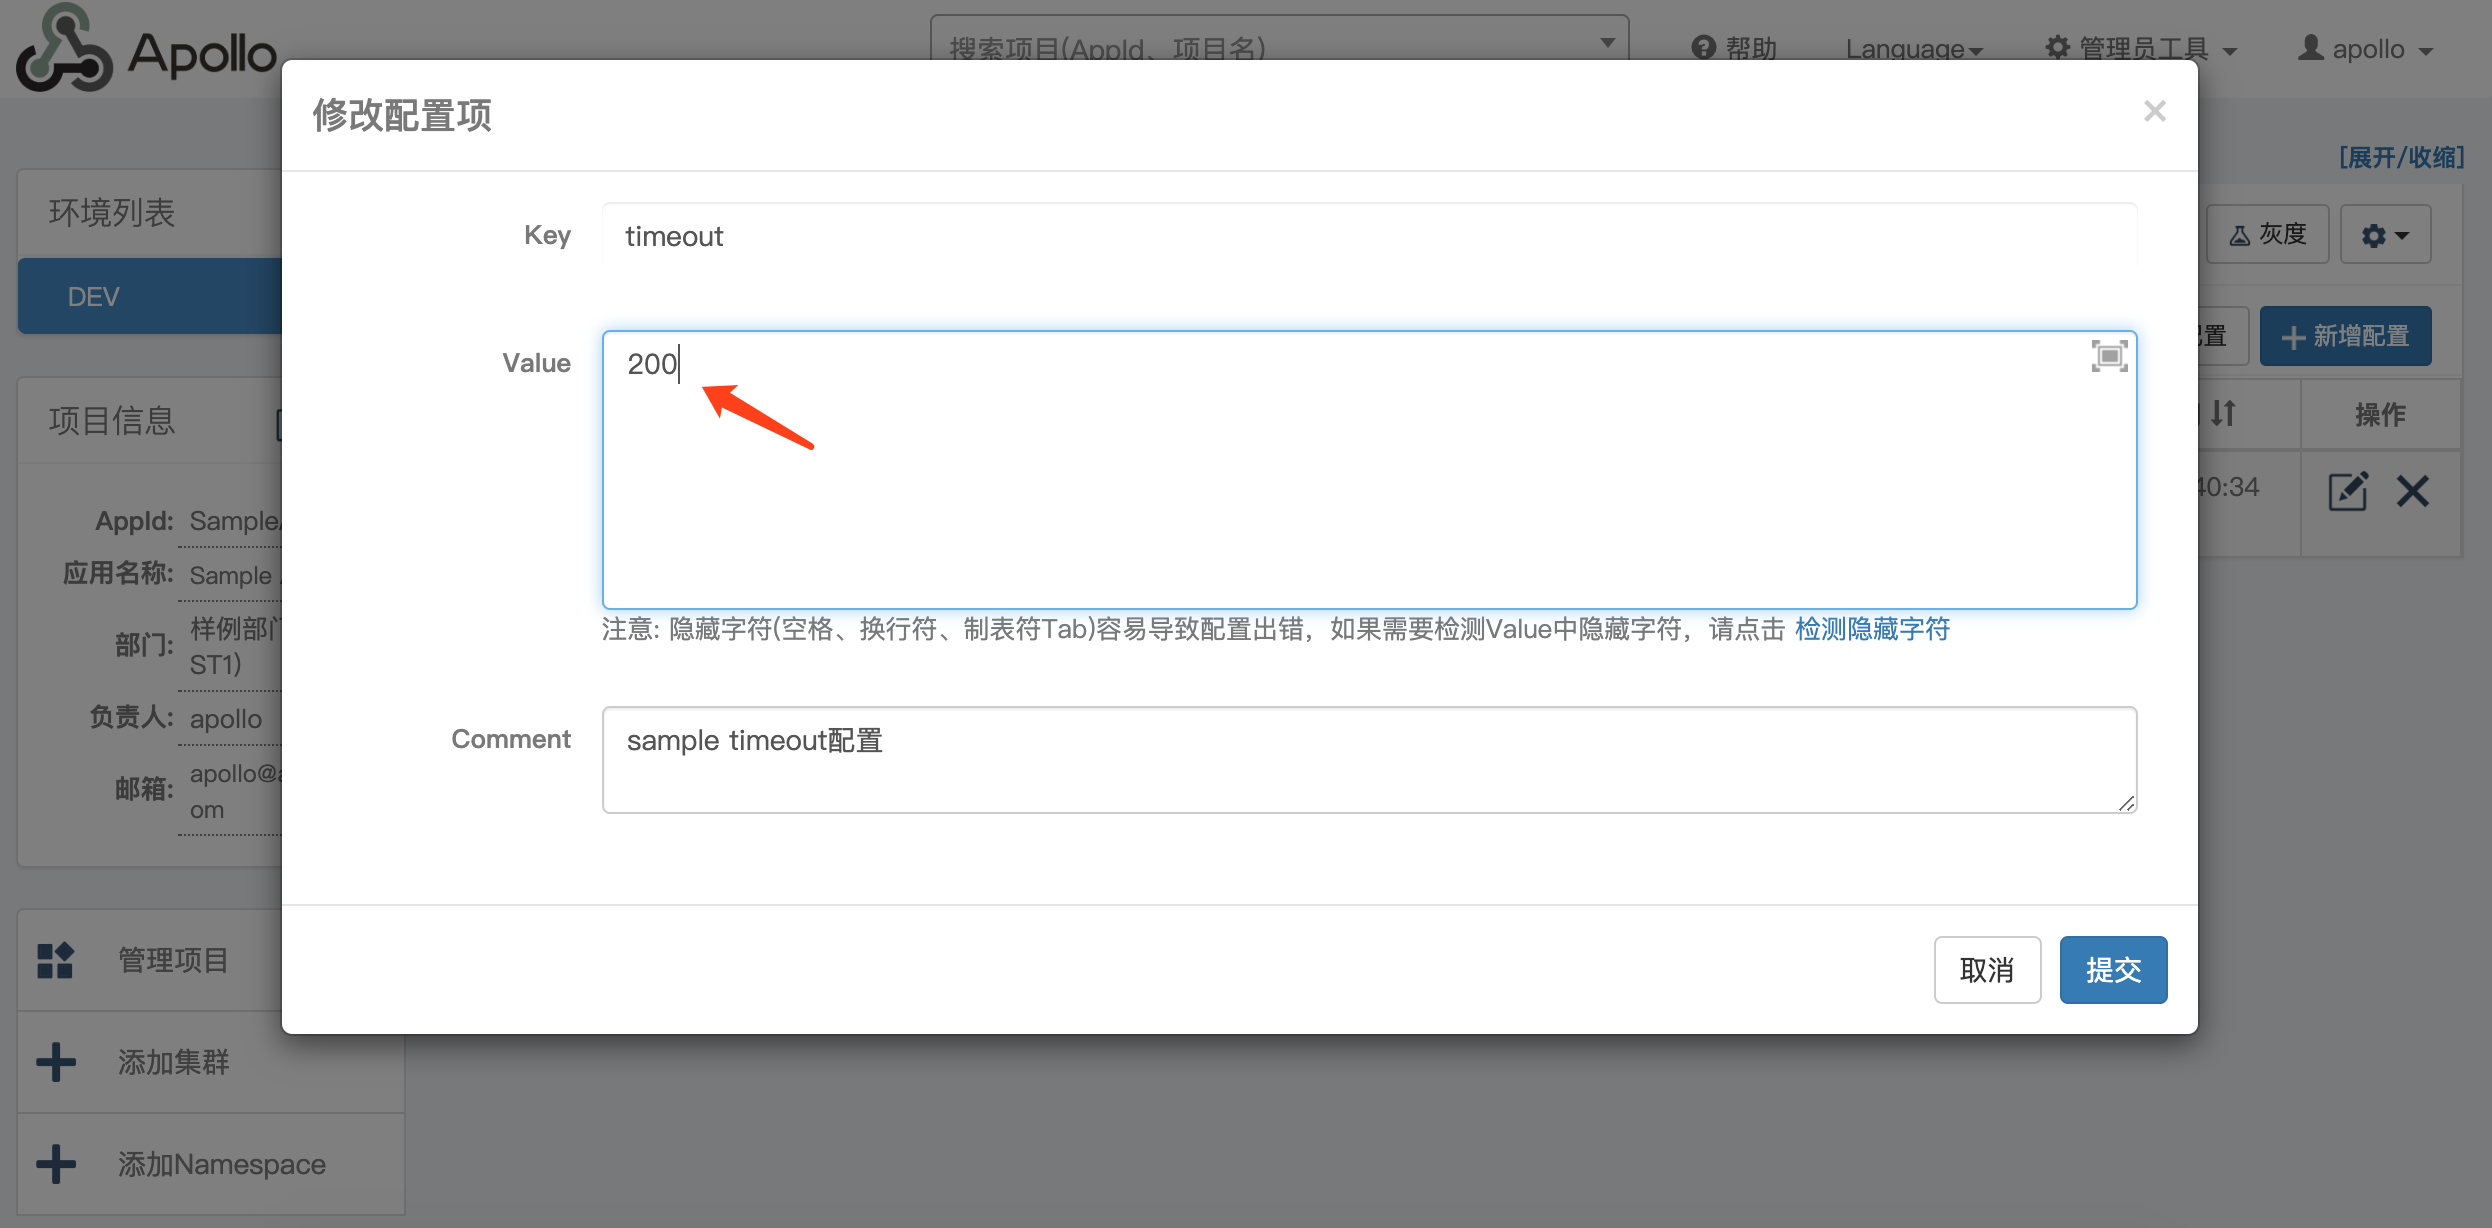Click the delete config item X icon
This screenshot has width=2492, height=1228.
(x=2412, y=491)
